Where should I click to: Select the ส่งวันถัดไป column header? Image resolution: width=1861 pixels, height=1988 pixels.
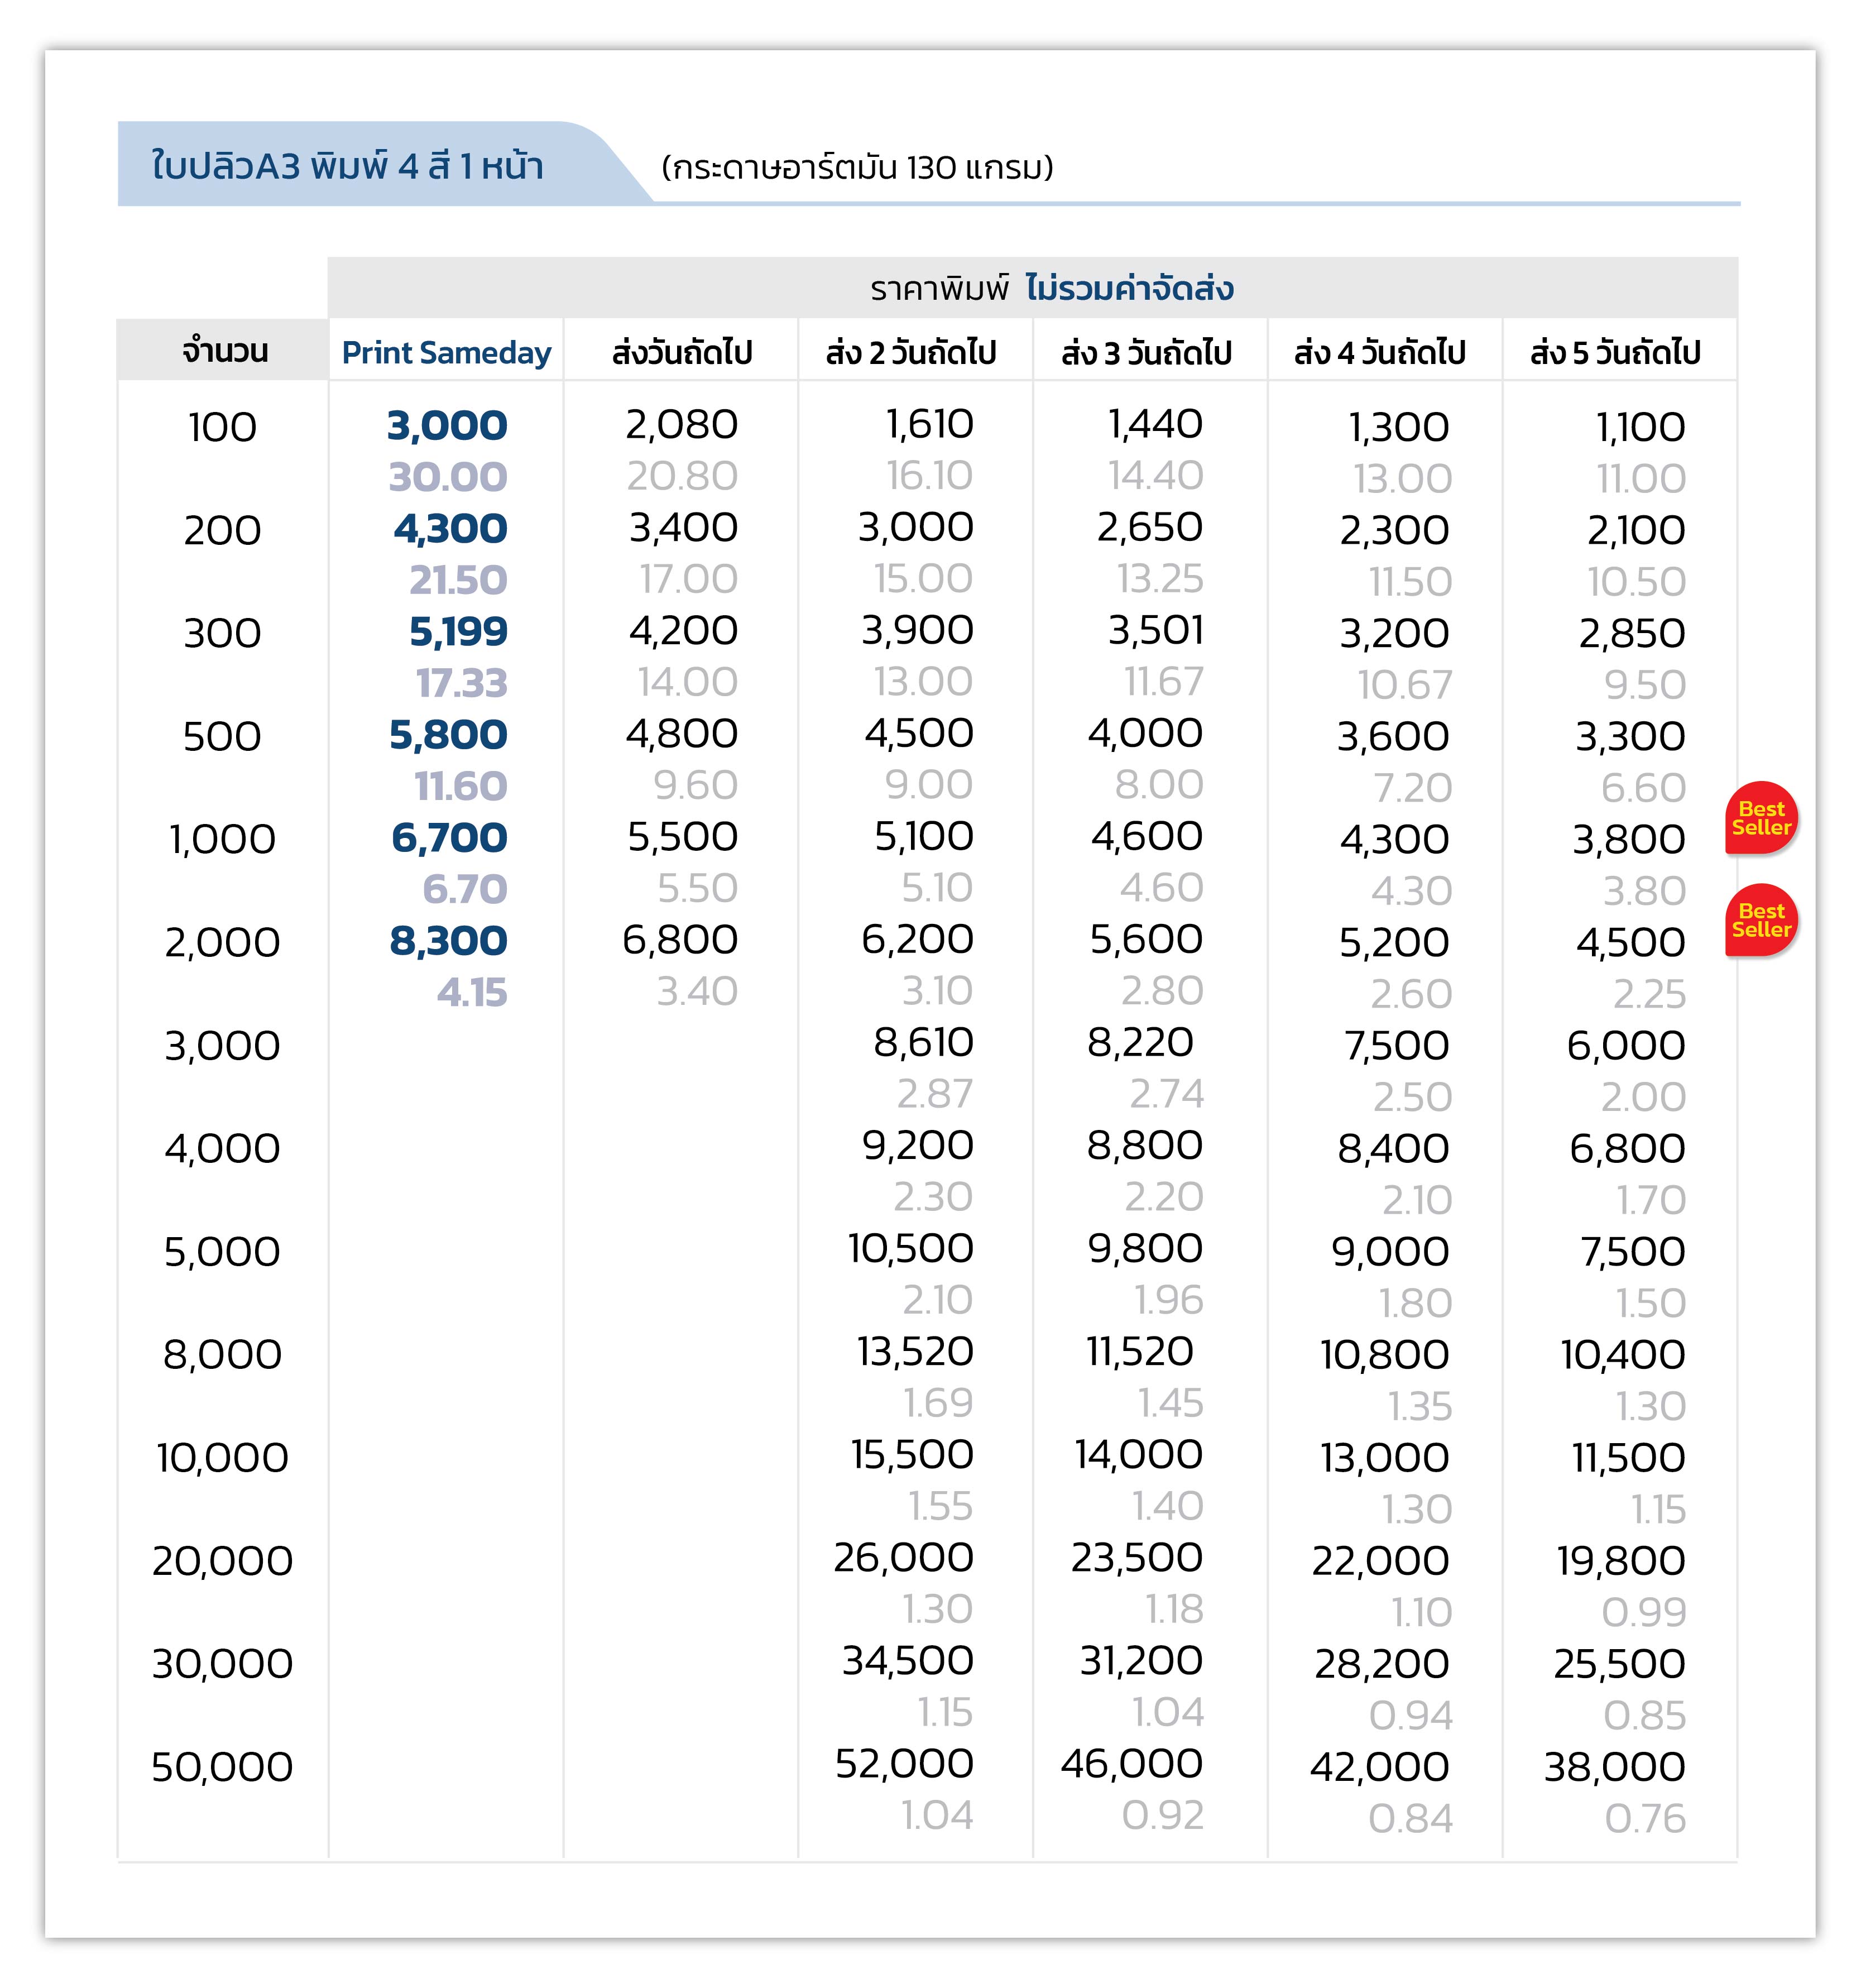tap(682, 352)
